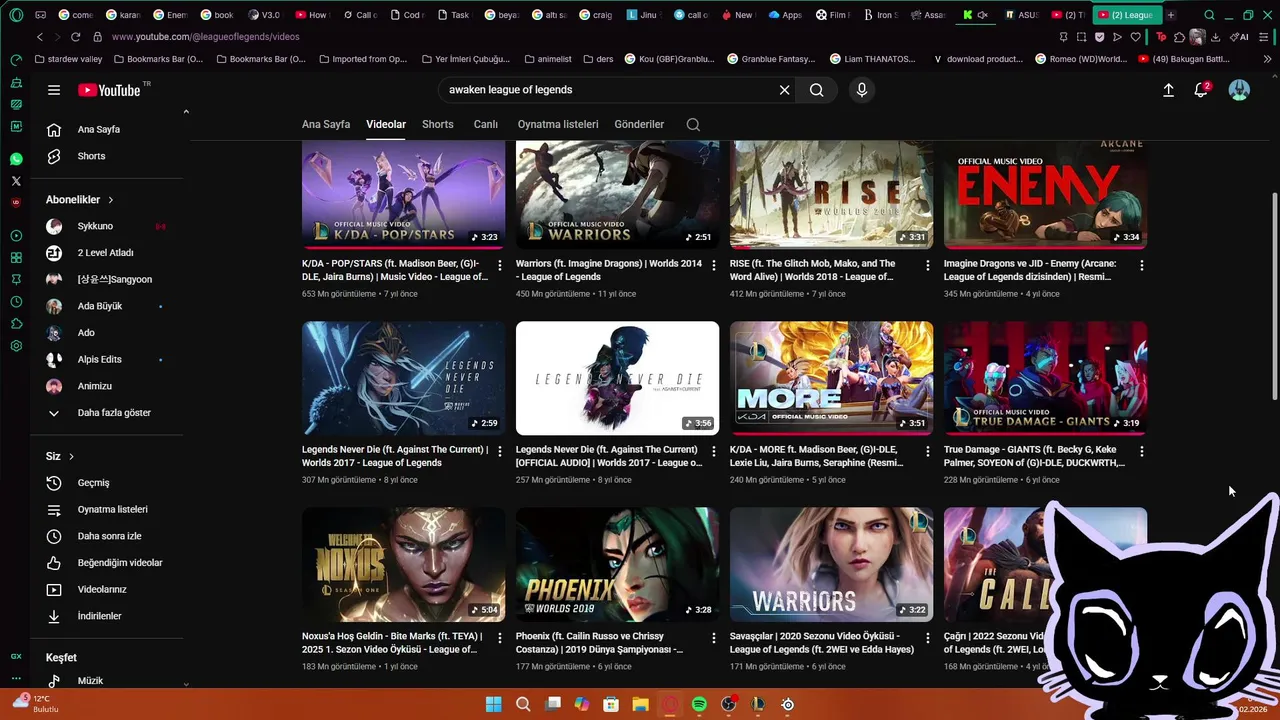Open more options for Phoenix video

(x=714, y=637)
